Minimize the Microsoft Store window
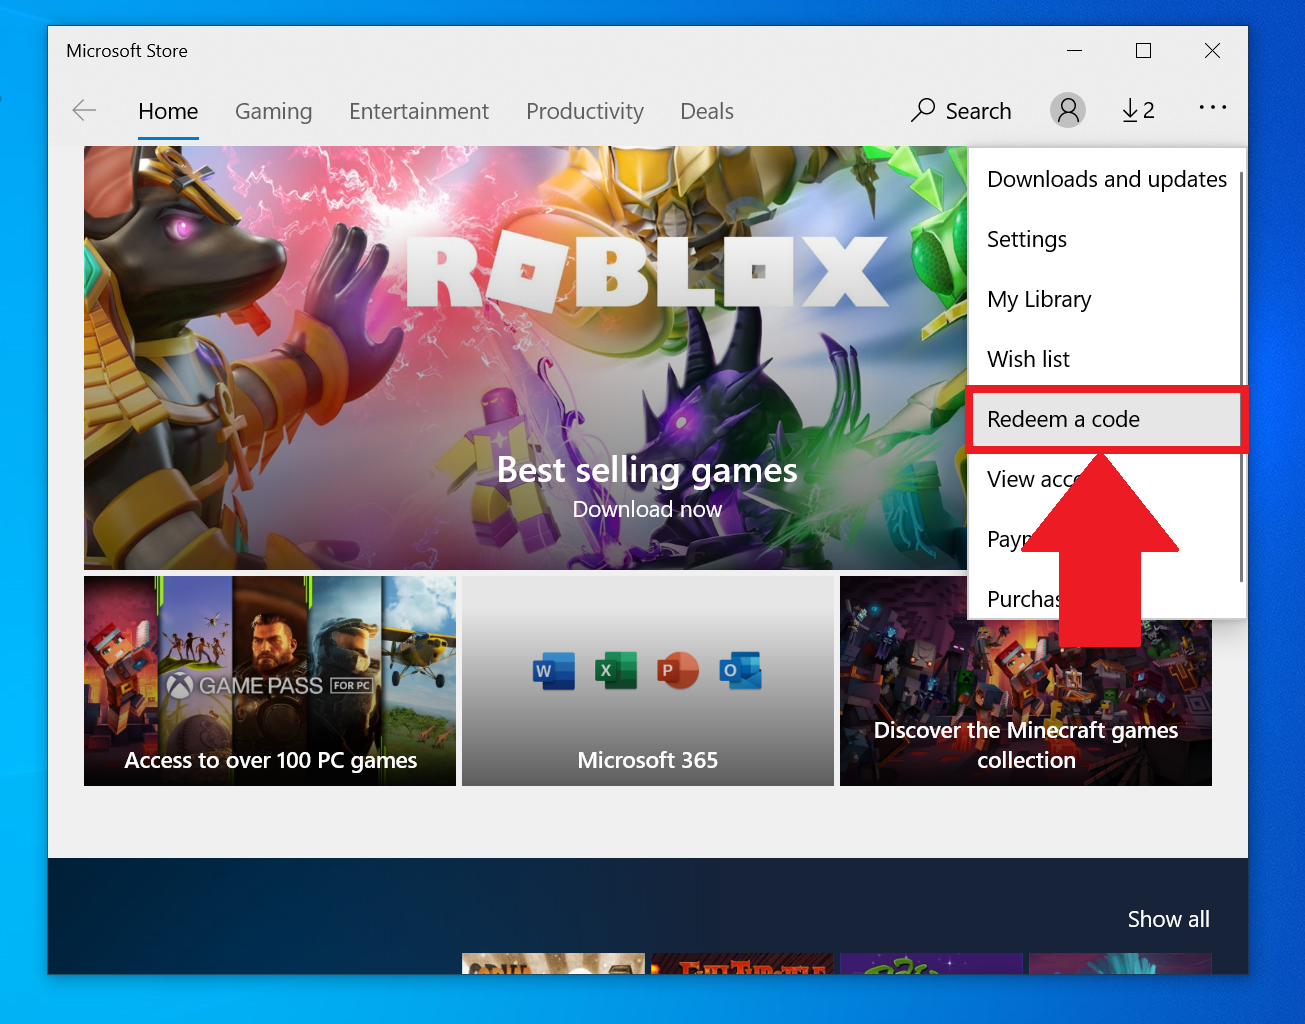The height and width of the screenshot is (1024, 1305). pos(1074,50)
